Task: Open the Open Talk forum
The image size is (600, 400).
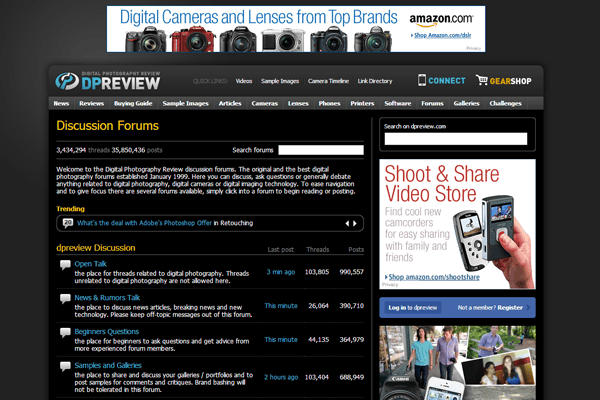Action: coord(90,264)
